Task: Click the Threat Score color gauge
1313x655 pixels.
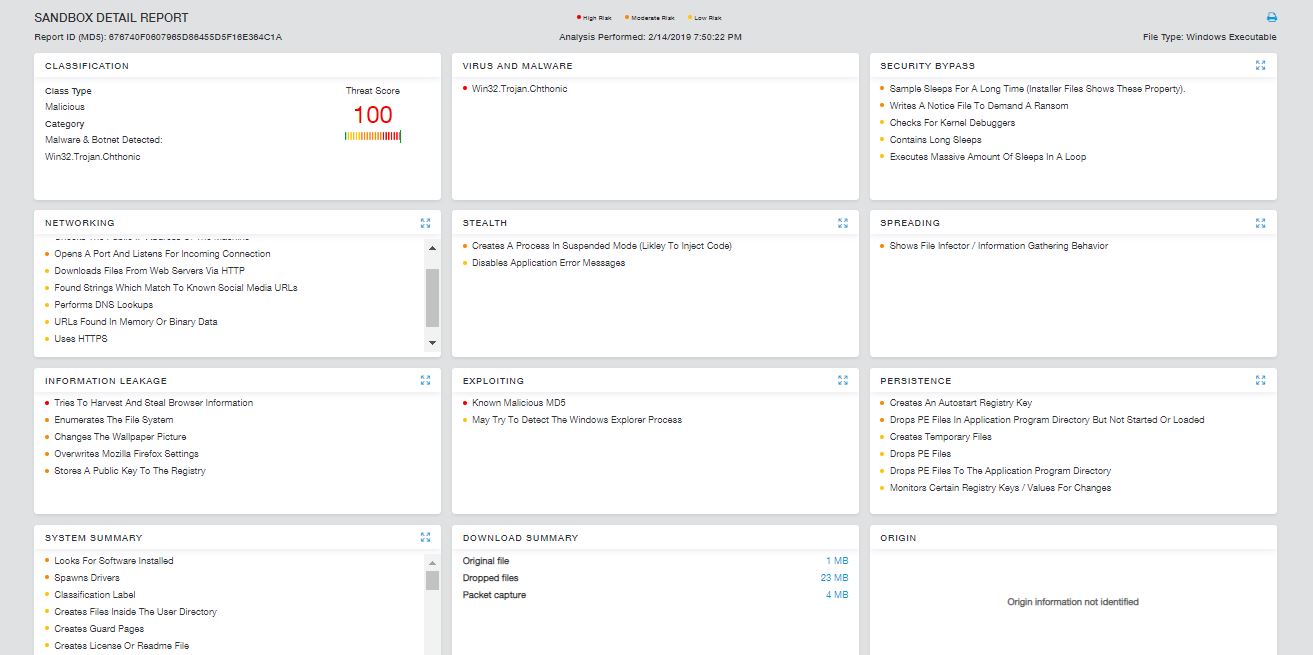Action: [x=372, y=136]
